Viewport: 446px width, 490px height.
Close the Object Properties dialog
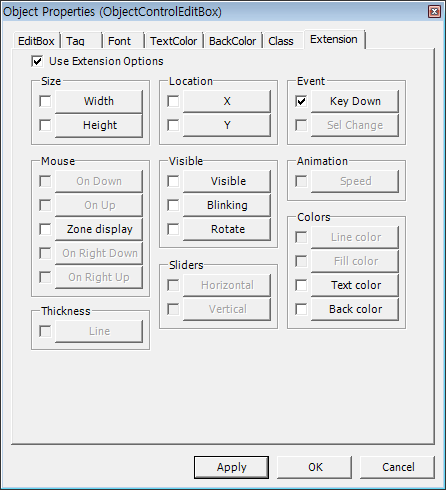tap(434, 12)
